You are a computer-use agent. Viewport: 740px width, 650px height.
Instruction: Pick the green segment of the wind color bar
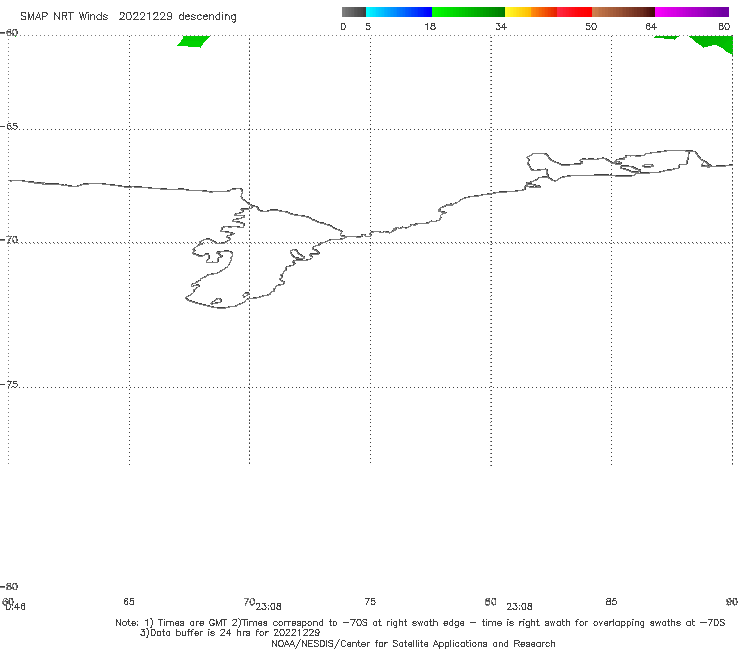[468, 12]
